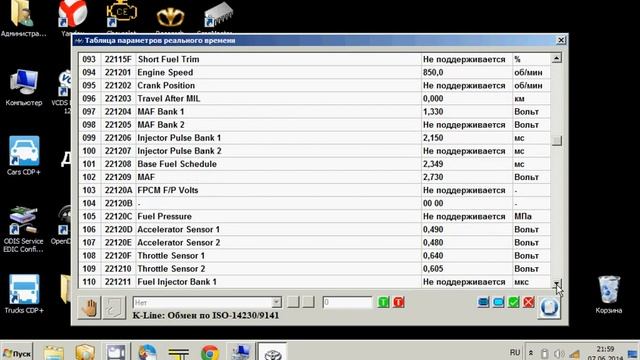Open the Daewoo logo desktop shortcut
This screenshot has height=360, width=640.
point(170,19)
